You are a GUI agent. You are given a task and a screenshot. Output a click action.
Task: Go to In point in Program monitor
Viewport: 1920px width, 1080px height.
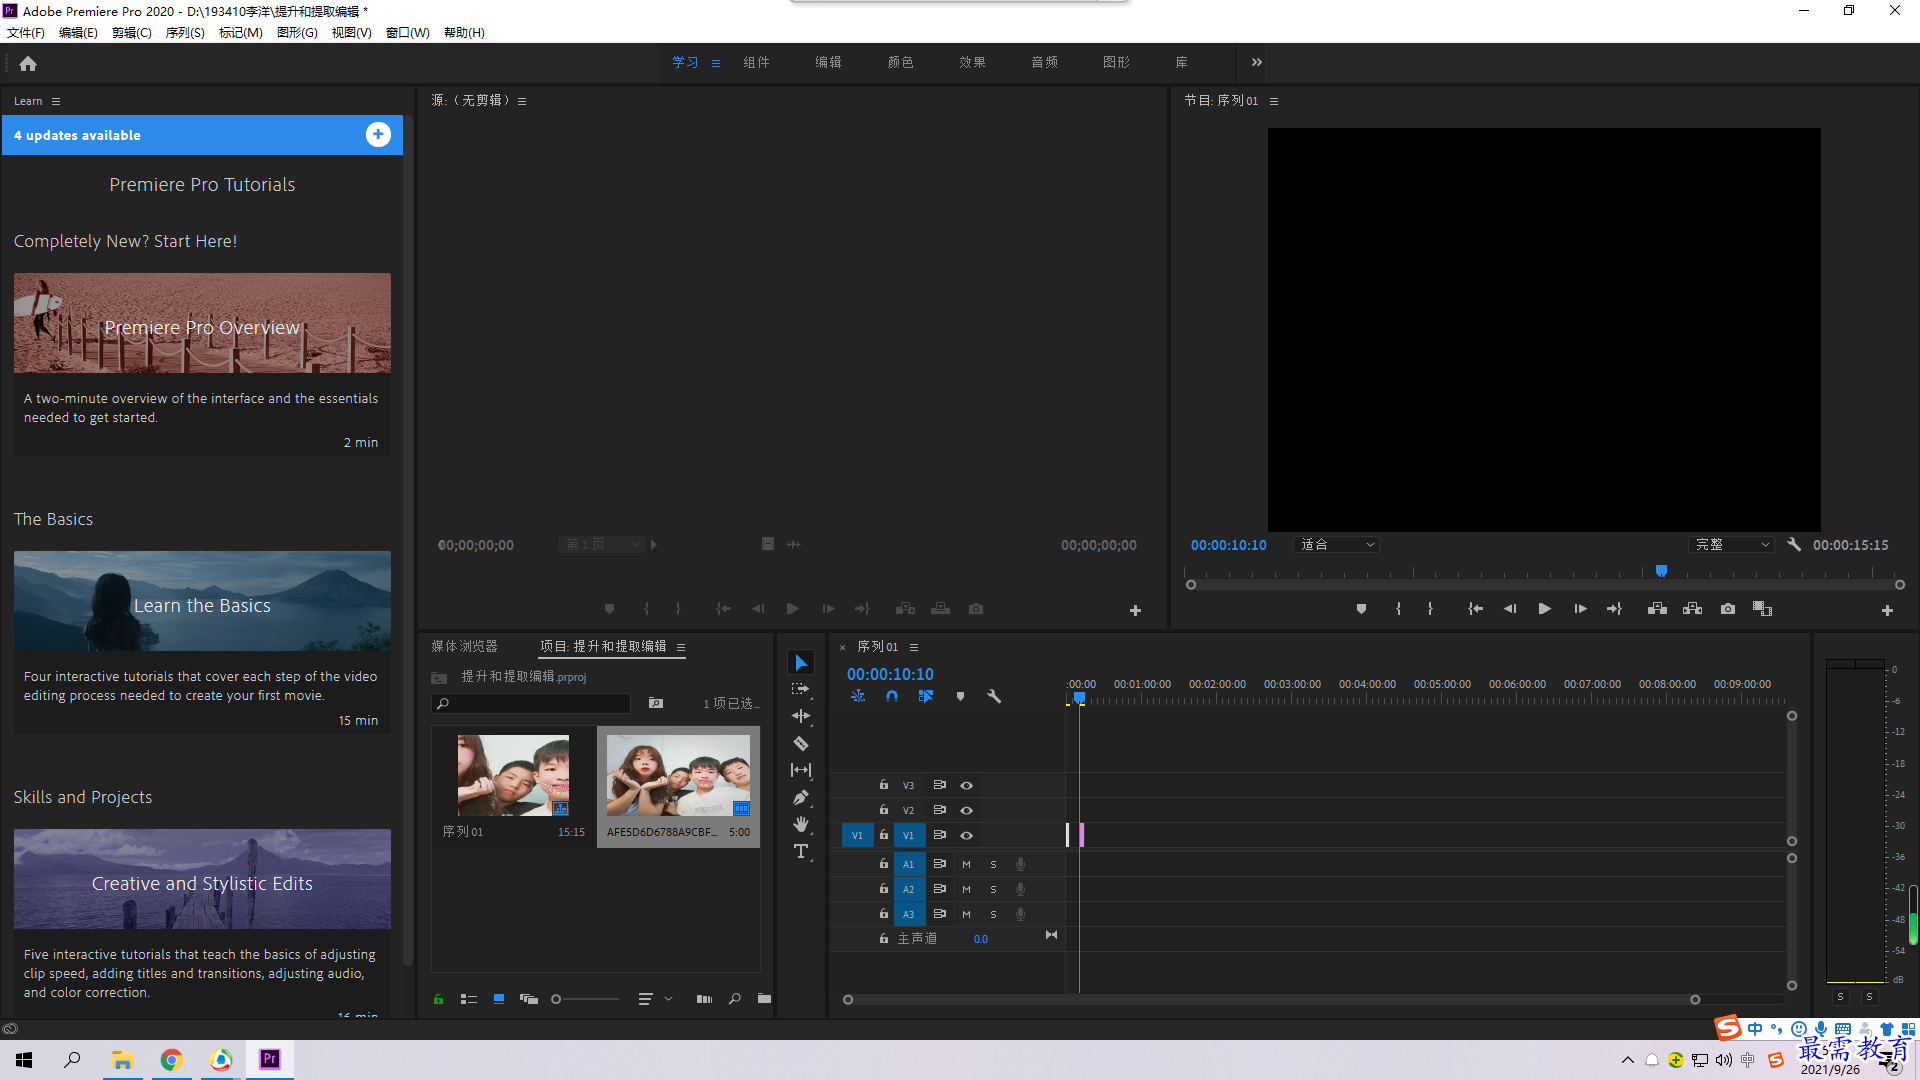1475,609
